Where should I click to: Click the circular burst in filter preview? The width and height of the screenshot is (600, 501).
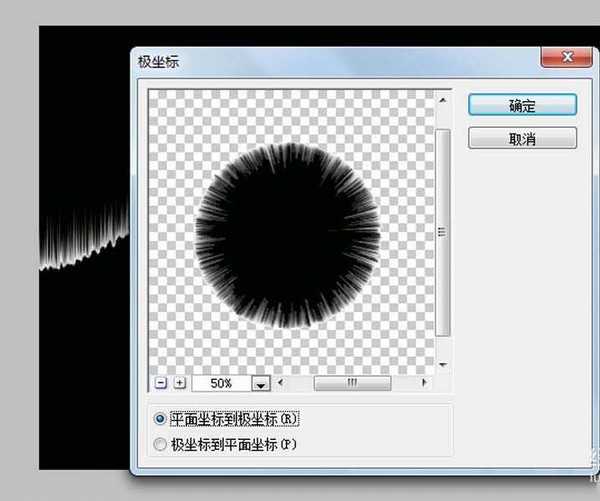[288, 235]
